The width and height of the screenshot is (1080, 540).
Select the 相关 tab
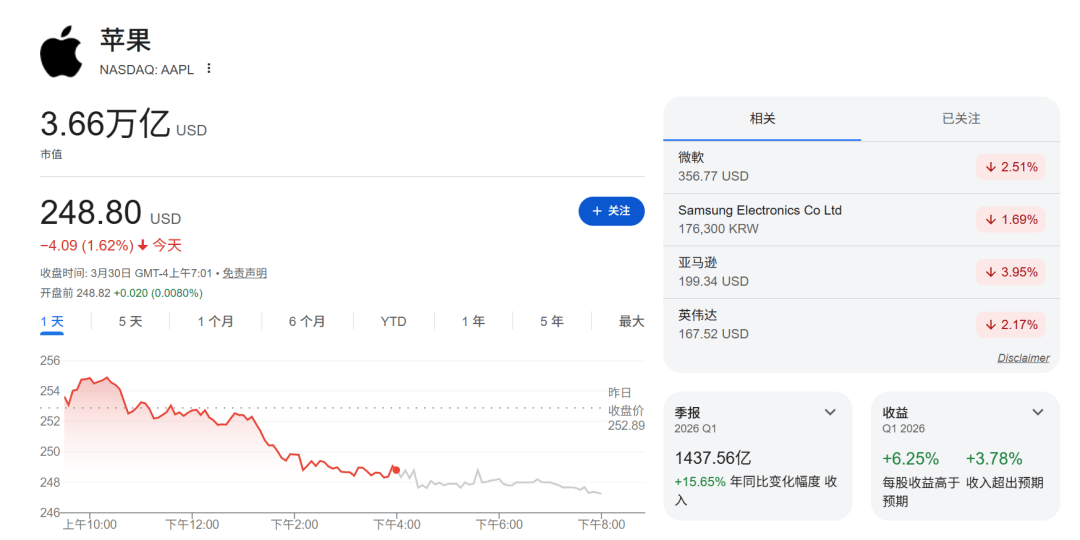(762, 119)
